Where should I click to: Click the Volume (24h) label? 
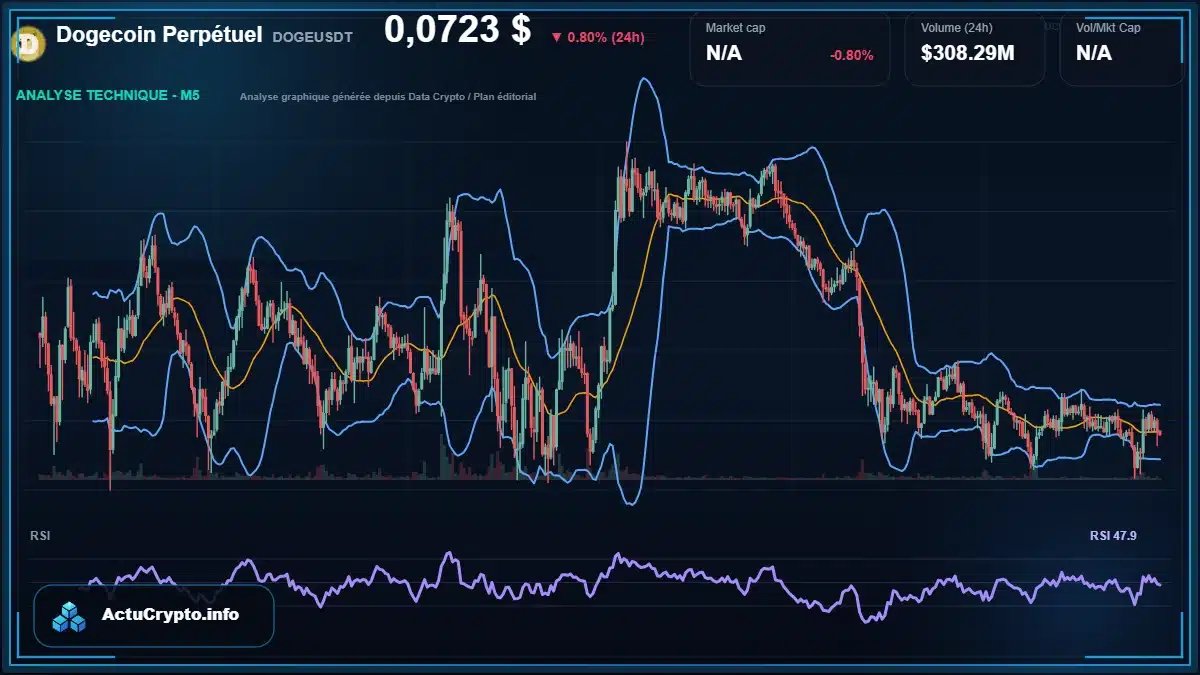click(x=955, y=28)
